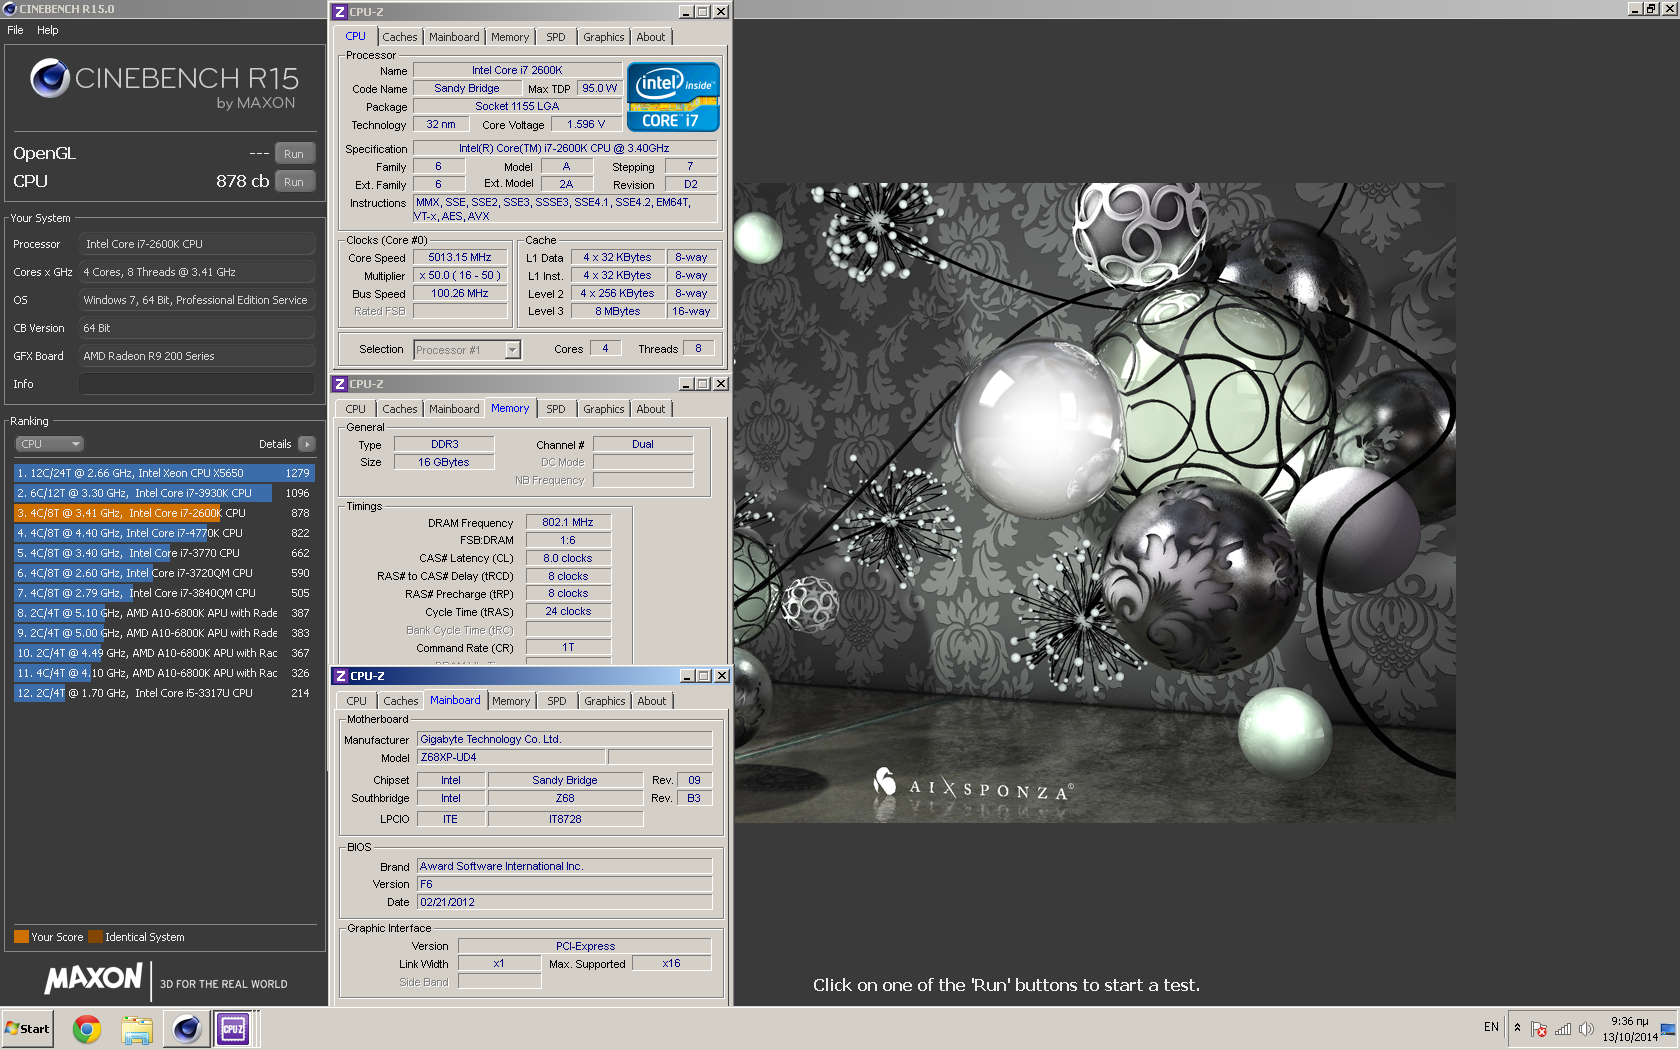The width and height of the screenshot is (1680, 1050).
Task: Open SPD tab in middle CPU-Z window
Action: 556,409
